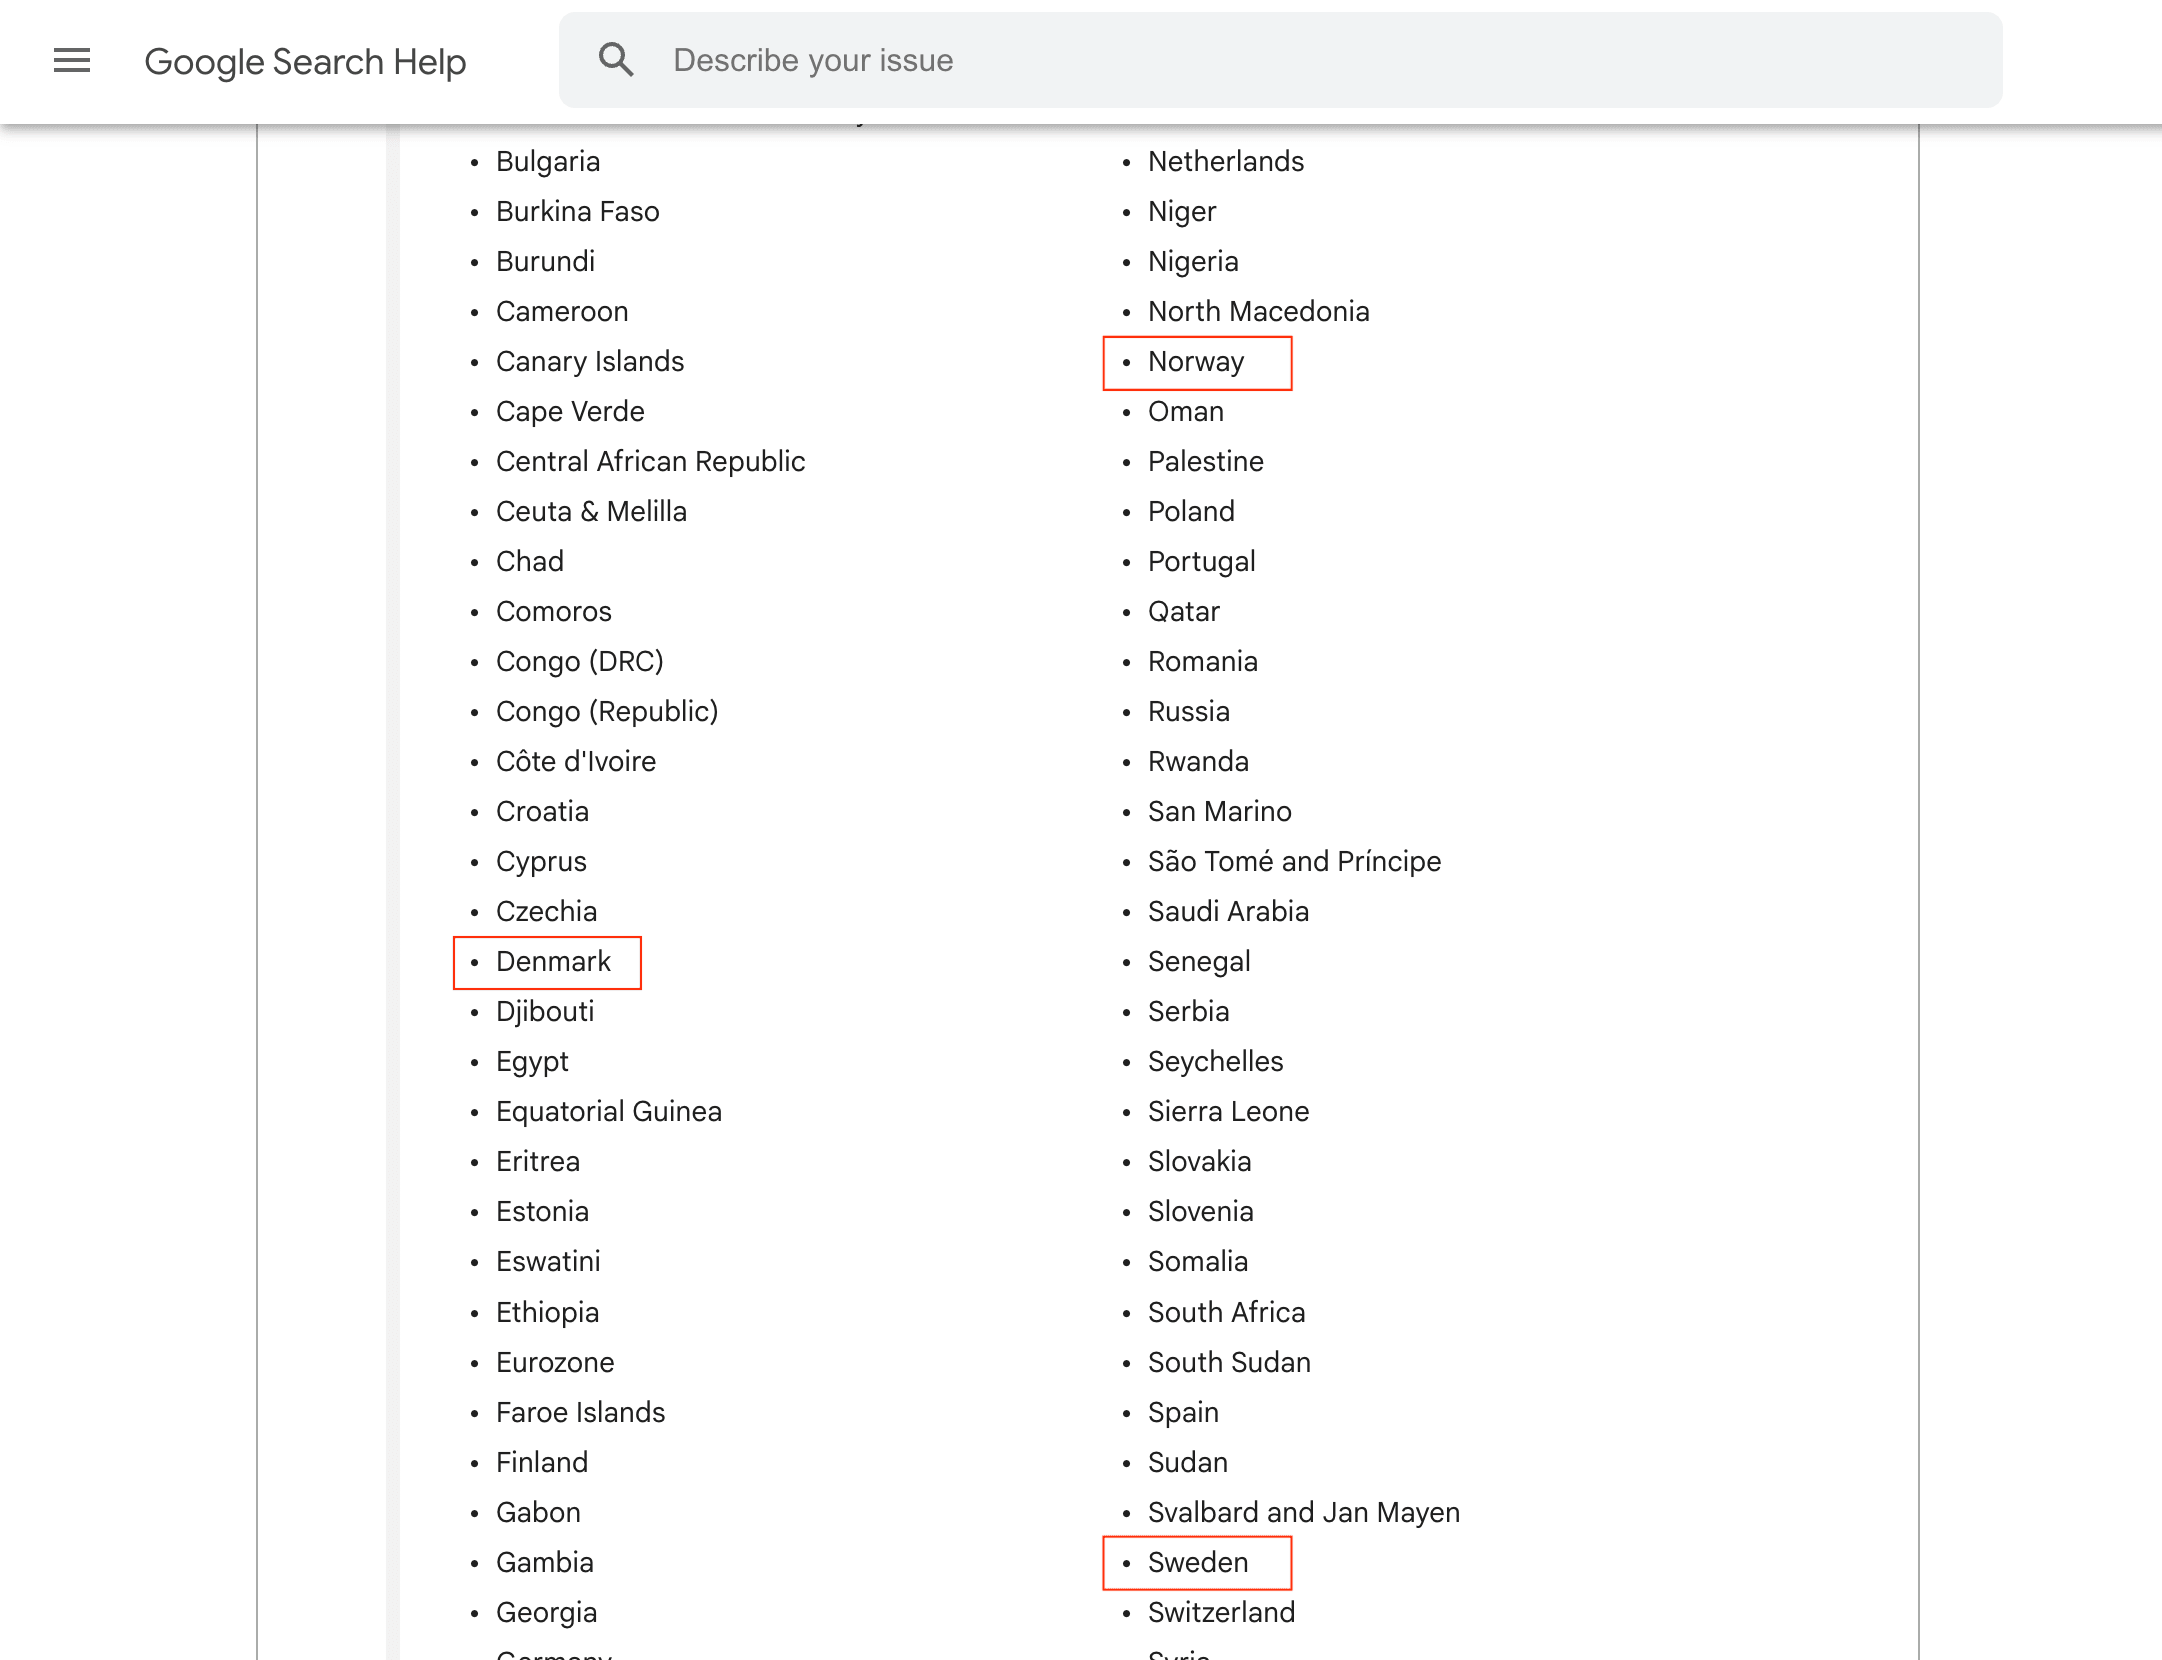This screenshot has width=2162, height=1660.
Task: Select Sierra Leone entry
Action: pyautogui.click(x=1228, y=1111)
